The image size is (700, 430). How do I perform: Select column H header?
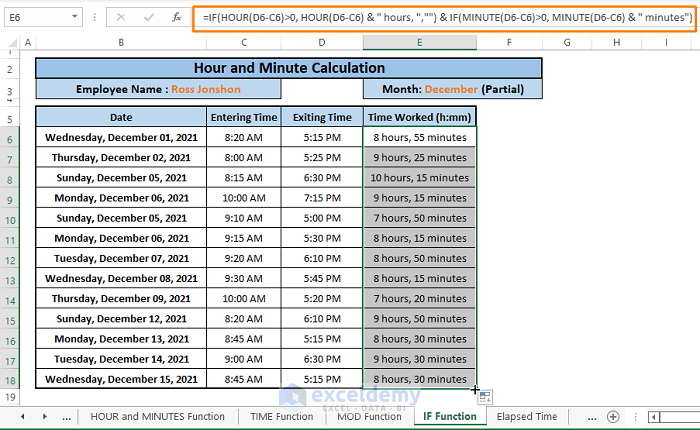pyautogui.click(x=617, y=43)
